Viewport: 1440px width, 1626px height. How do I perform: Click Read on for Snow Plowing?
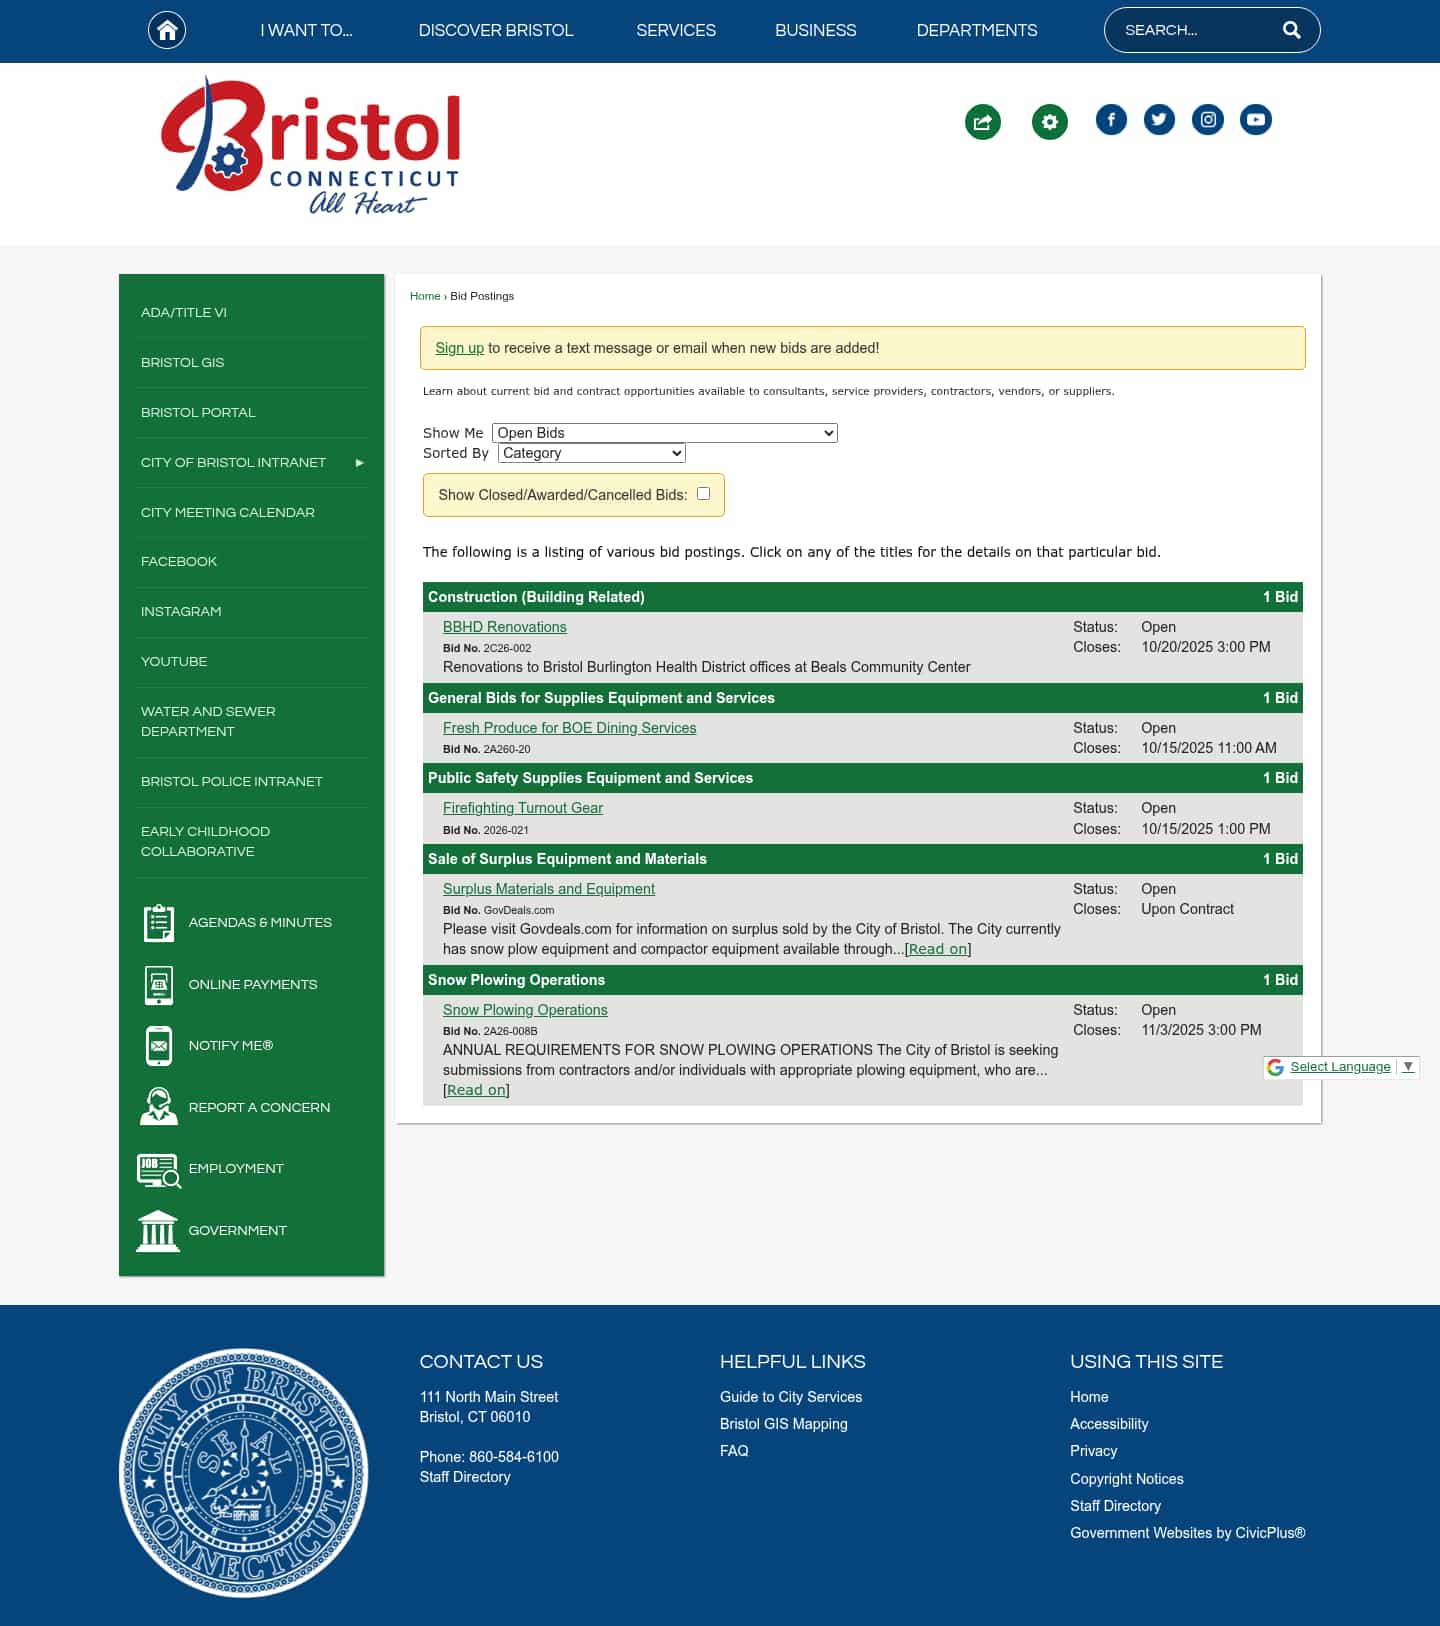476,1090
